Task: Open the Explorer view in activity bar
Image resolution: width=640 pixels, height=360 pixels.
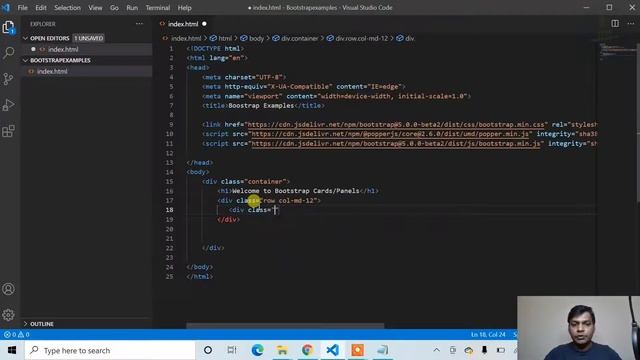Action: tap(9, 28)
